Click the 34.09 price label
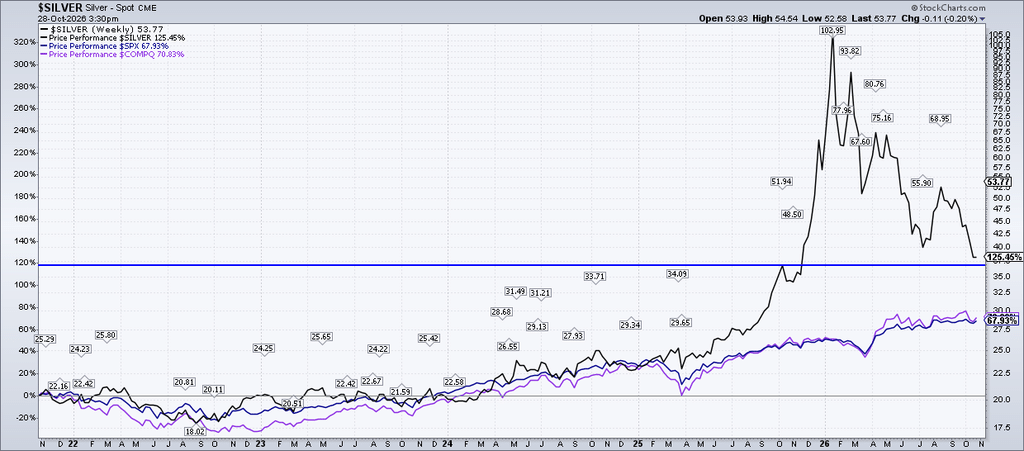The image size is (1024, 451). point(678,273)
